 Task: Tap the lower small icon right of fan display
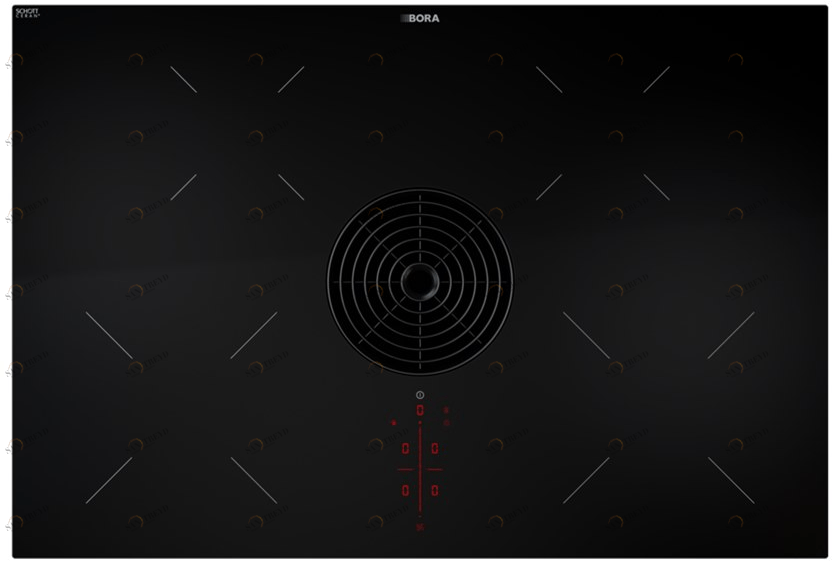point(446,424)
